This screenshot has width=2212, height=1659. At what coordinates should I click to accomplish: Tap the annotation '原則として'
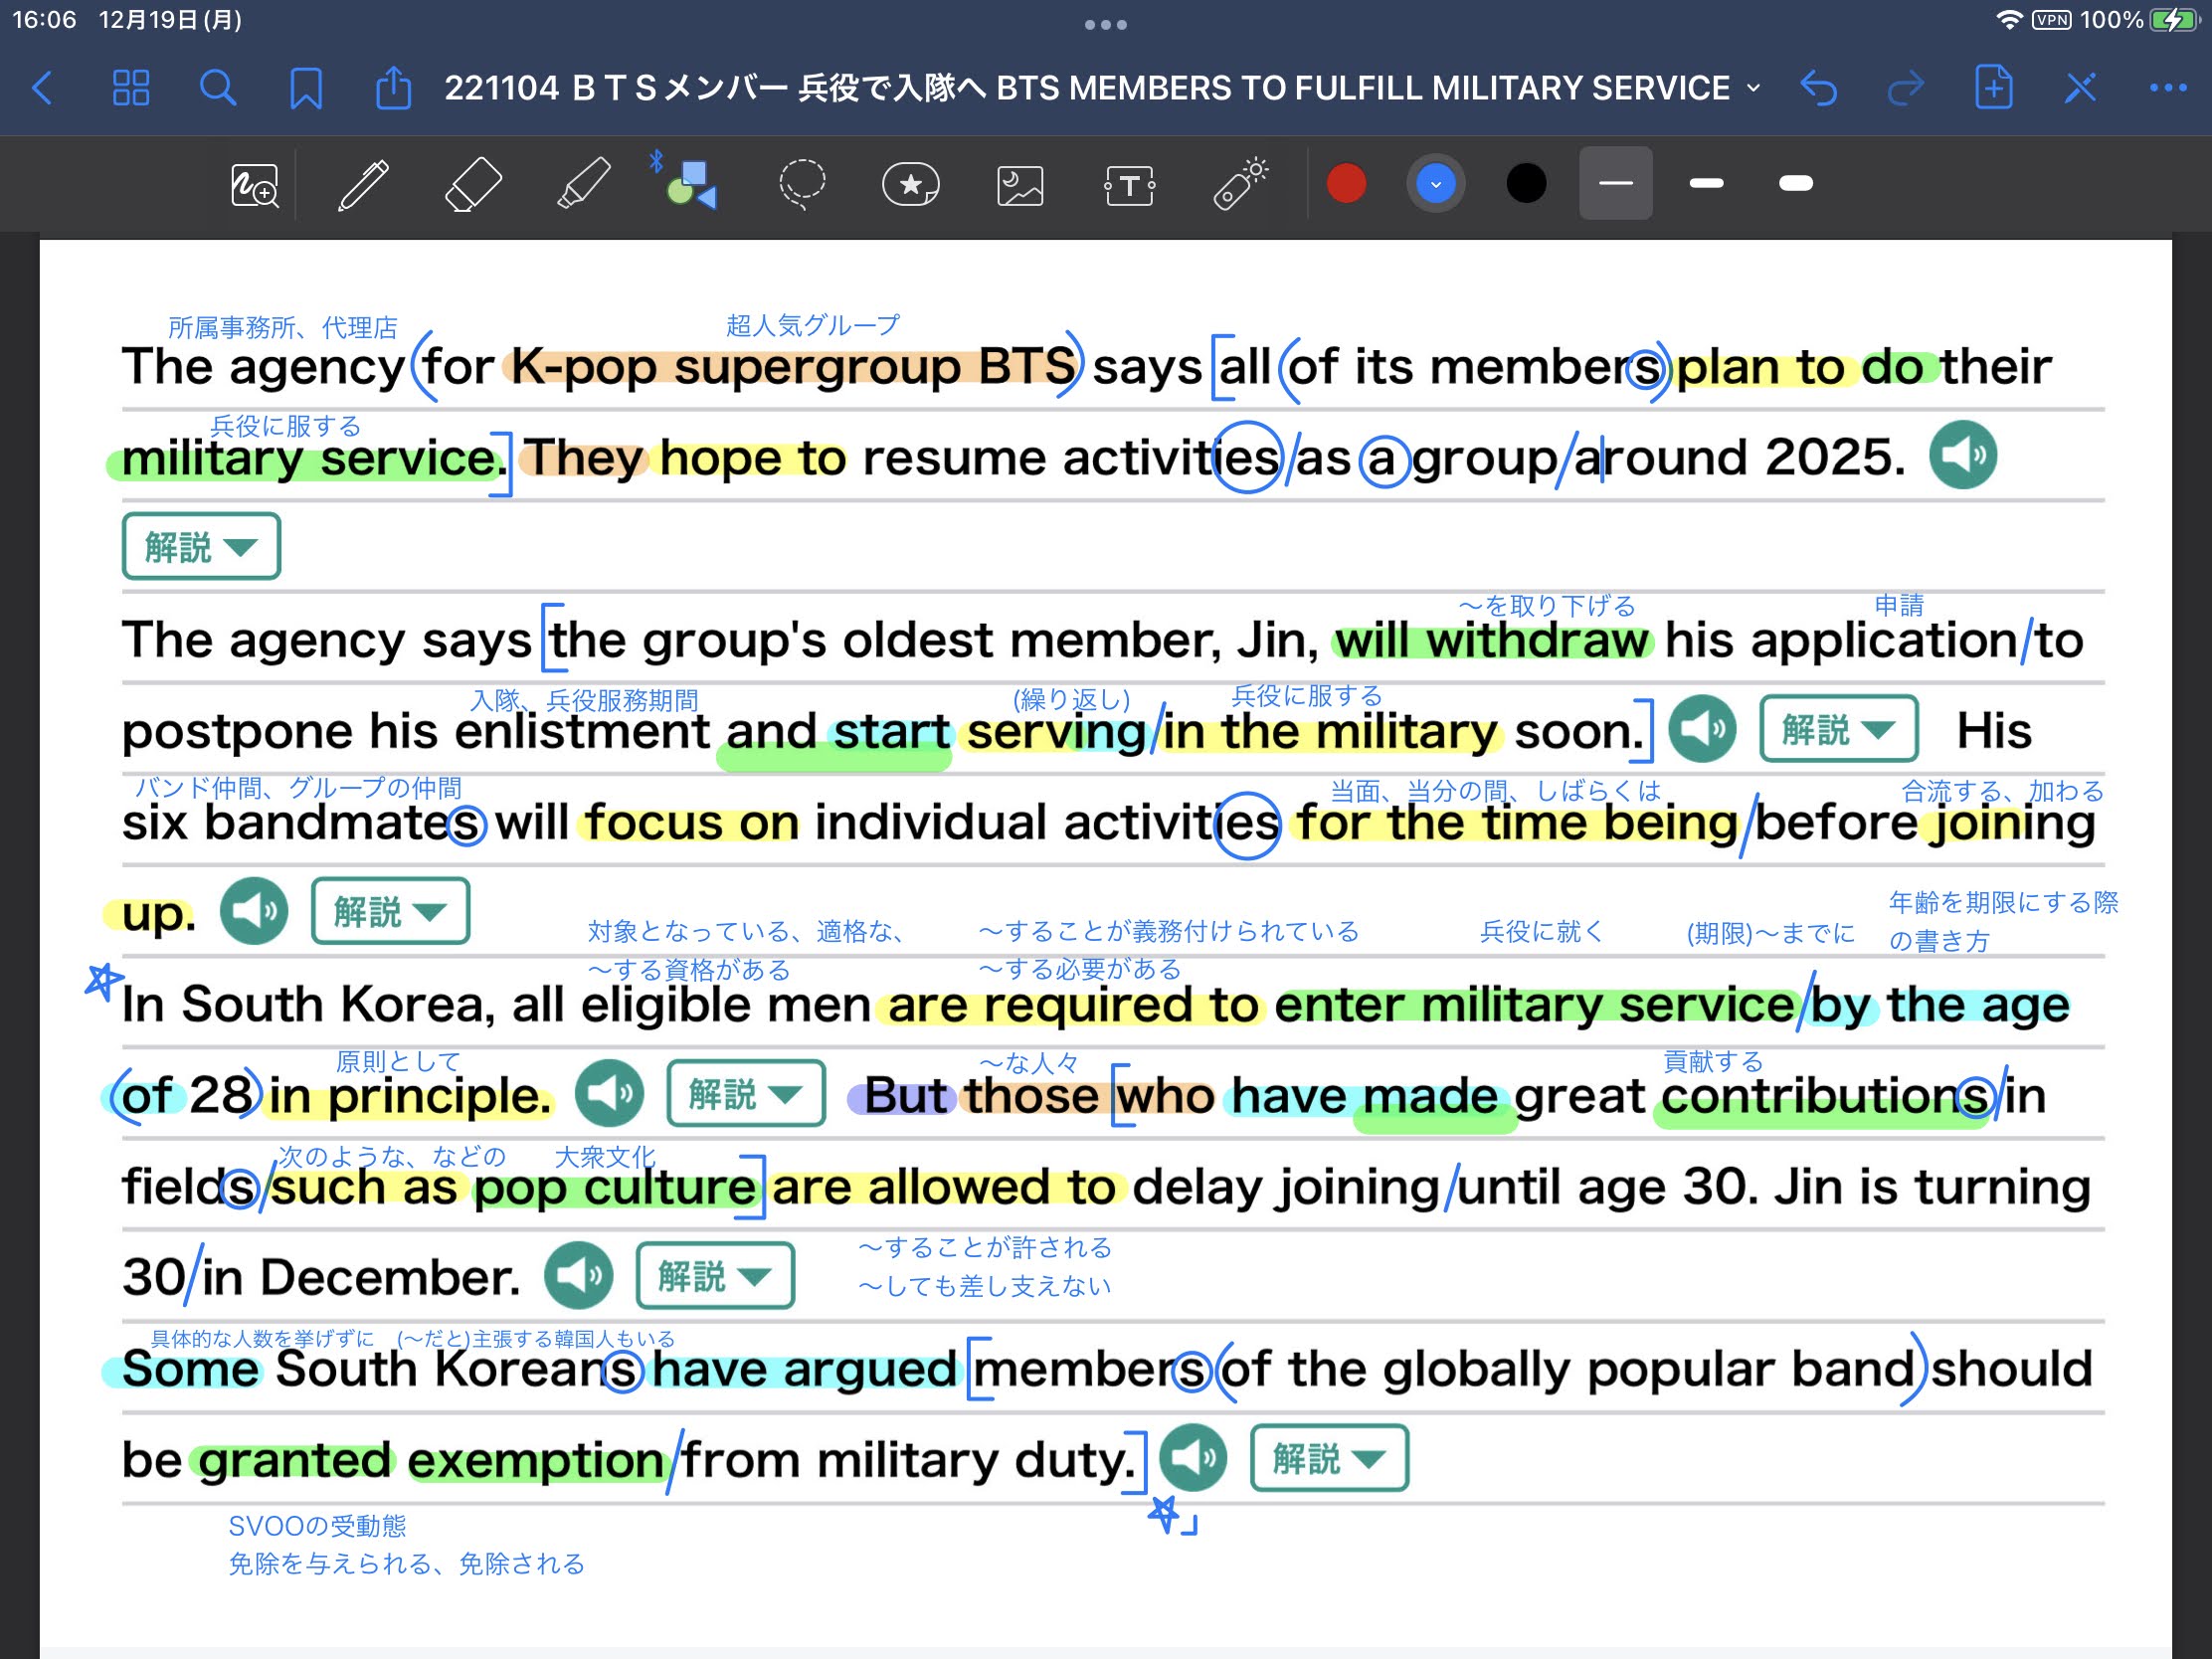pyautogui.click(x=397, y=1061)
